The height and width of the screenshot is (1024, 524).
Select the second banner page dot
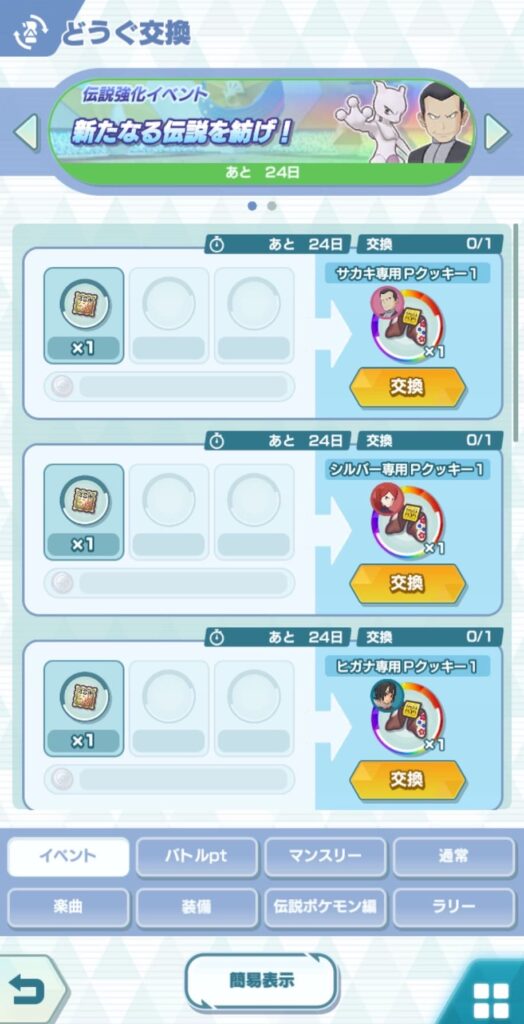click(x=272, y=206)
